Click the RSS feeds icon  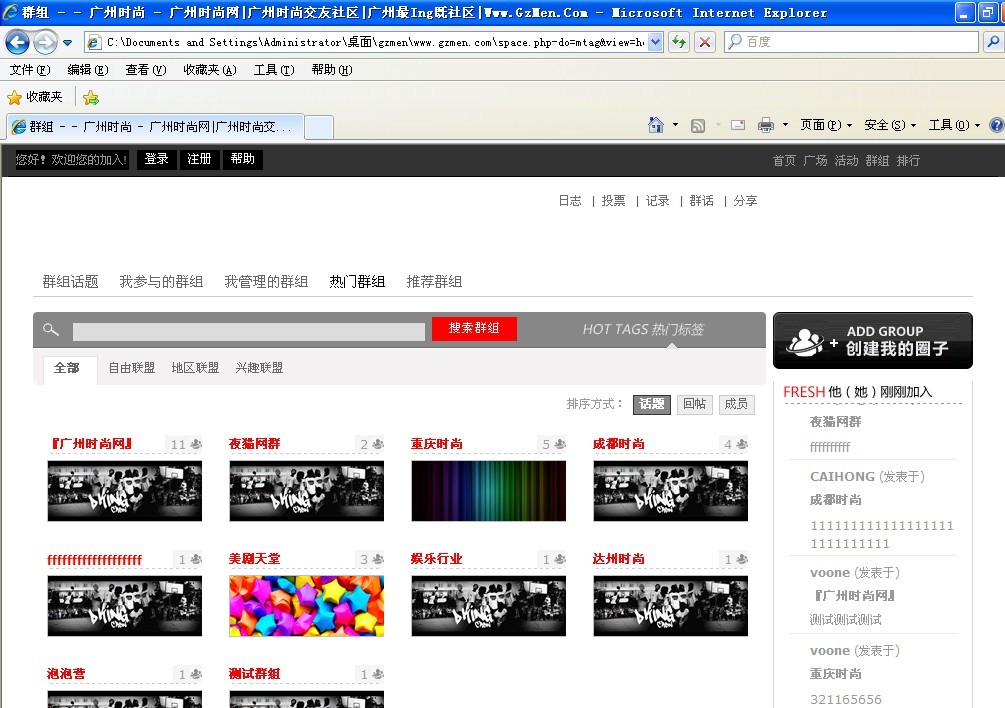click(698, 126)
